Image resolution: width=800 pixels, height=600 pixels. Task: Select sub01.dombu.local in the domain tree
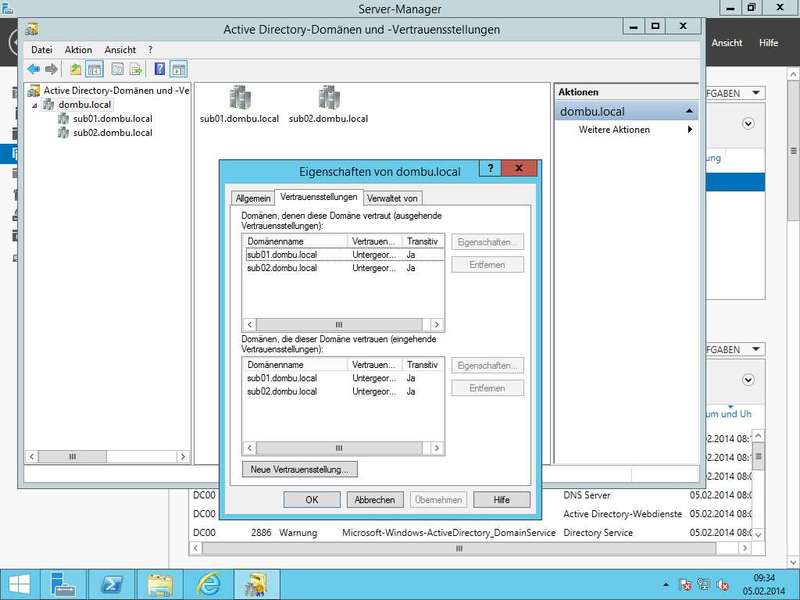pyautogui.click(x=112, y=118)
